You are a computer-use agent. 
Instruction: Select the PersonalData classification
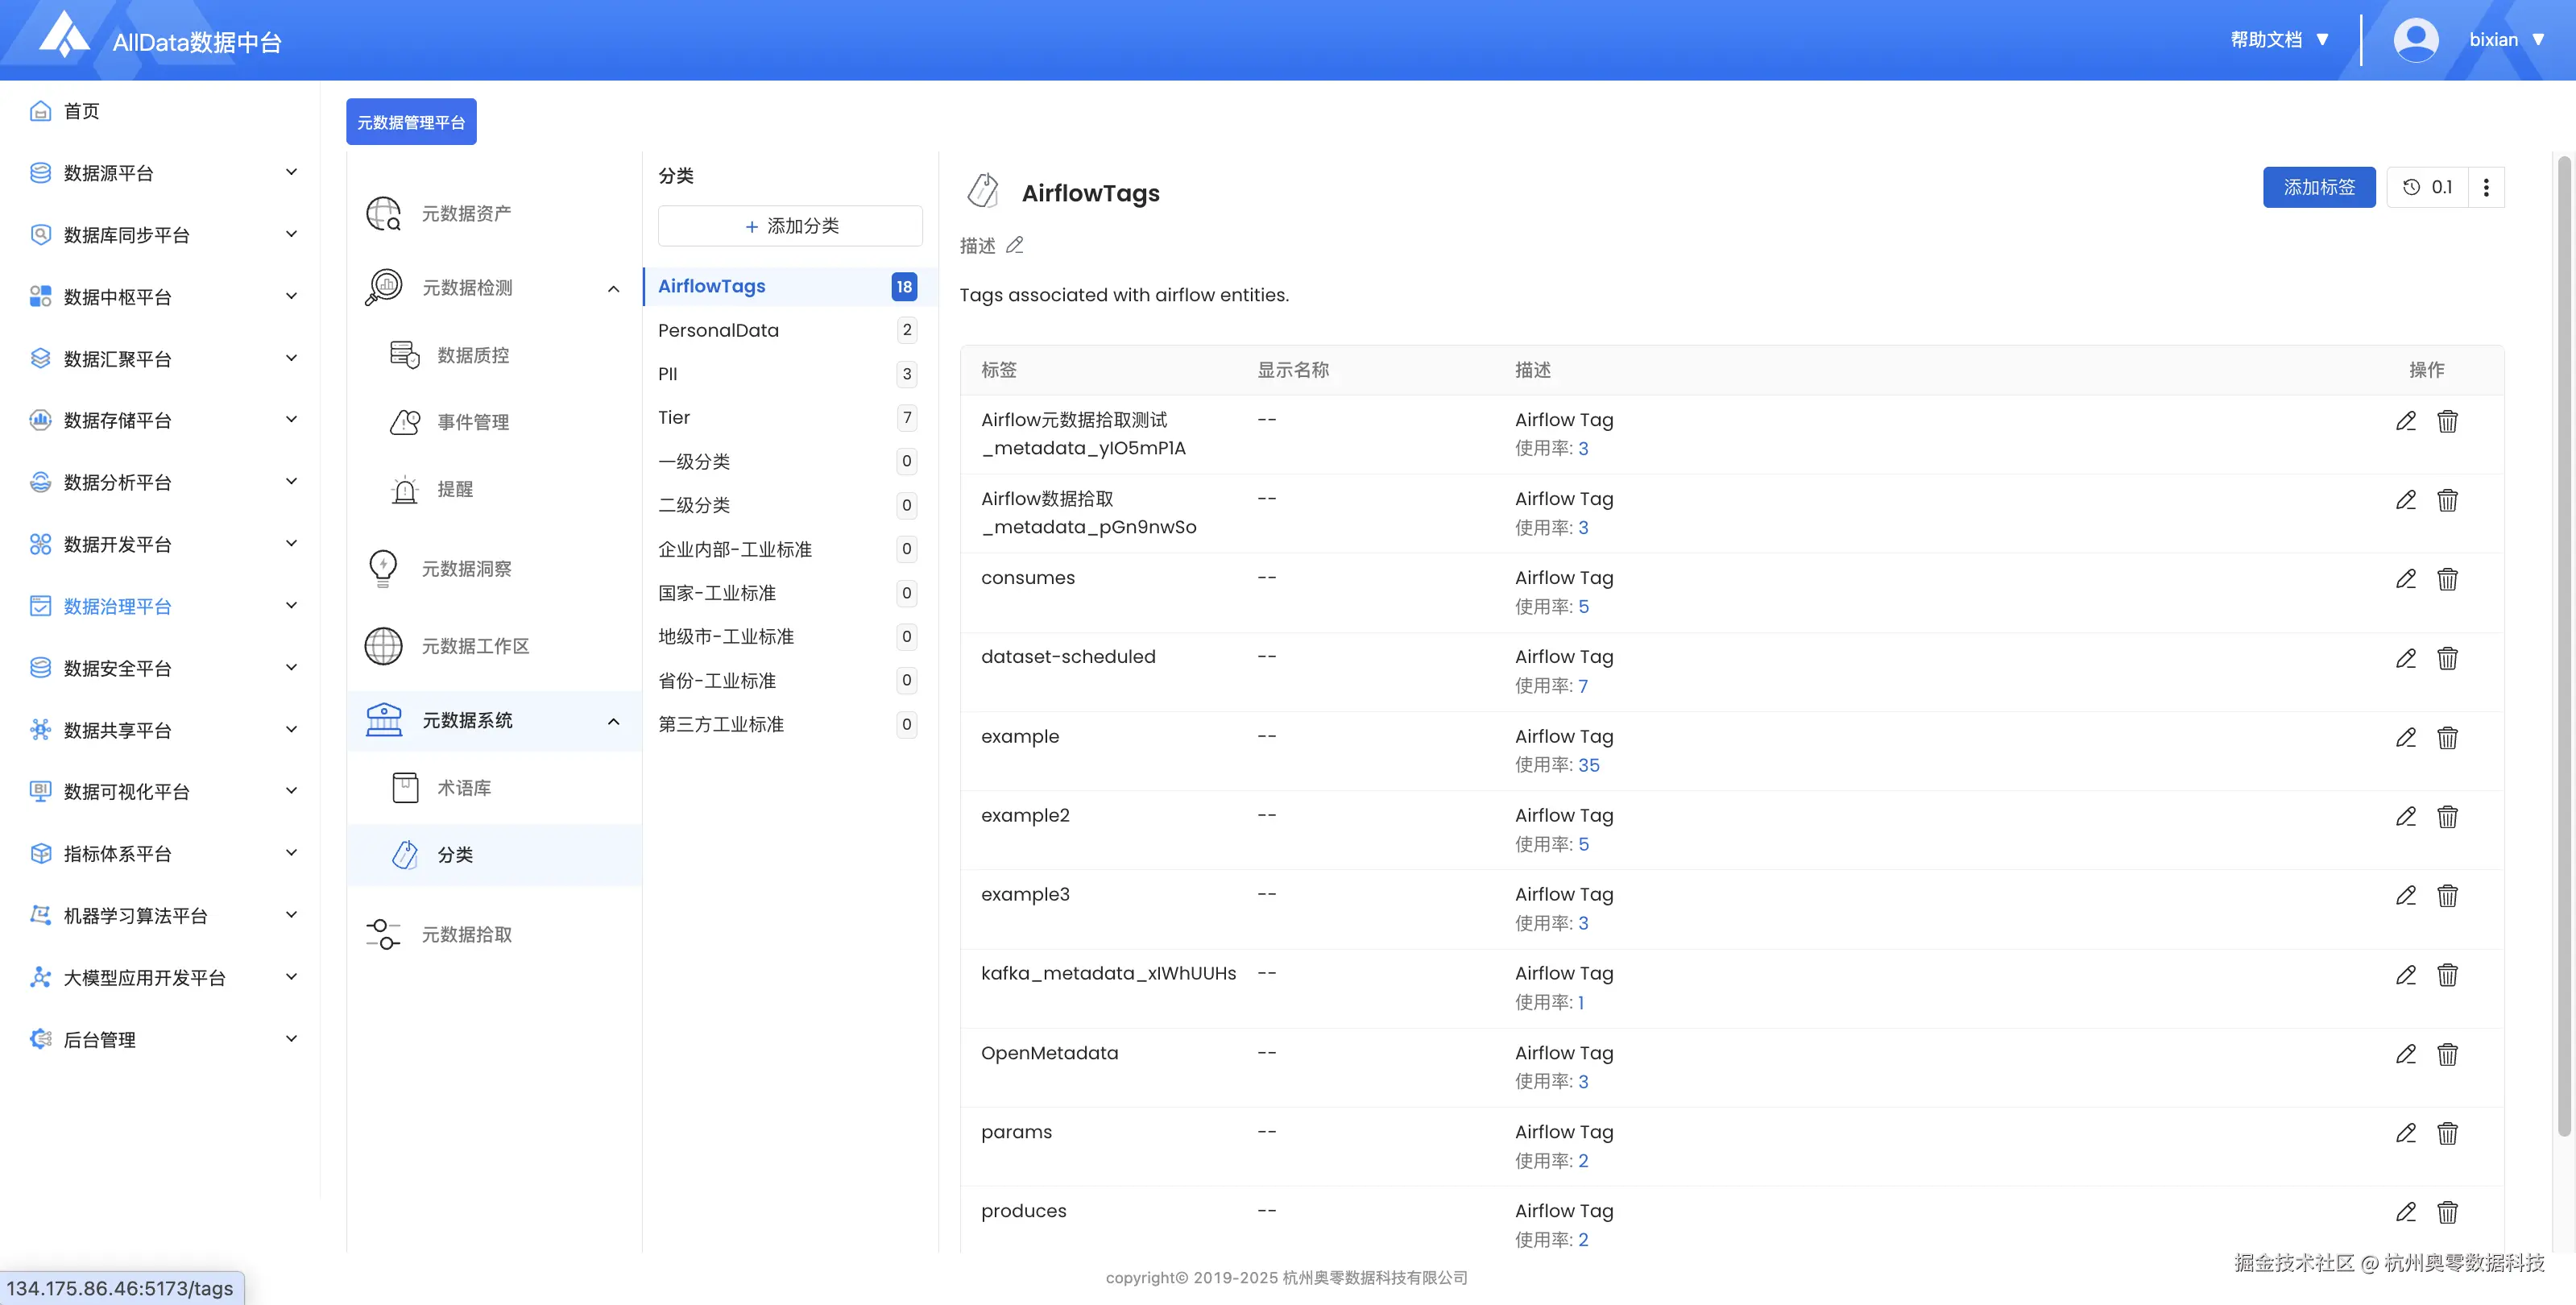pos(718,330)
